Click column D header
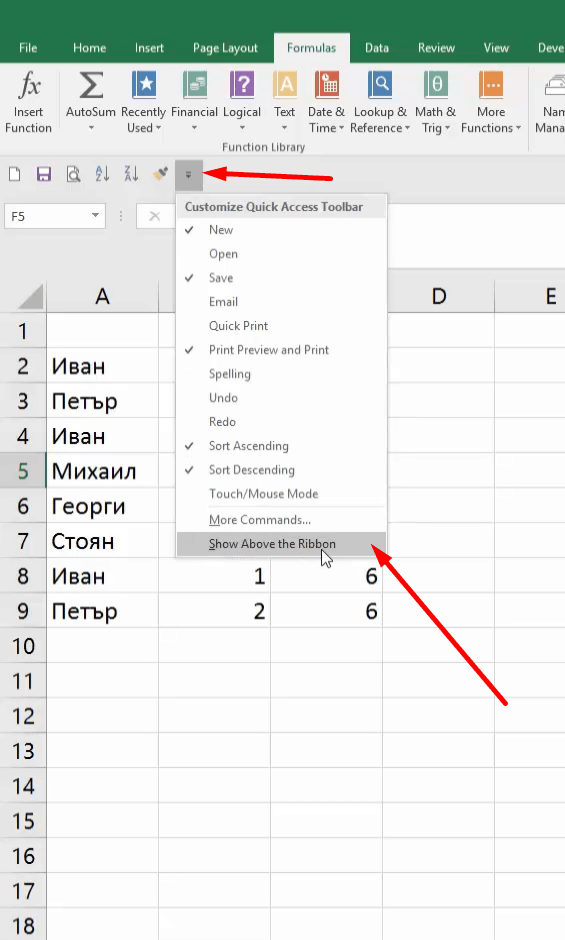The image size is (565, 940). tap(438, 296)
